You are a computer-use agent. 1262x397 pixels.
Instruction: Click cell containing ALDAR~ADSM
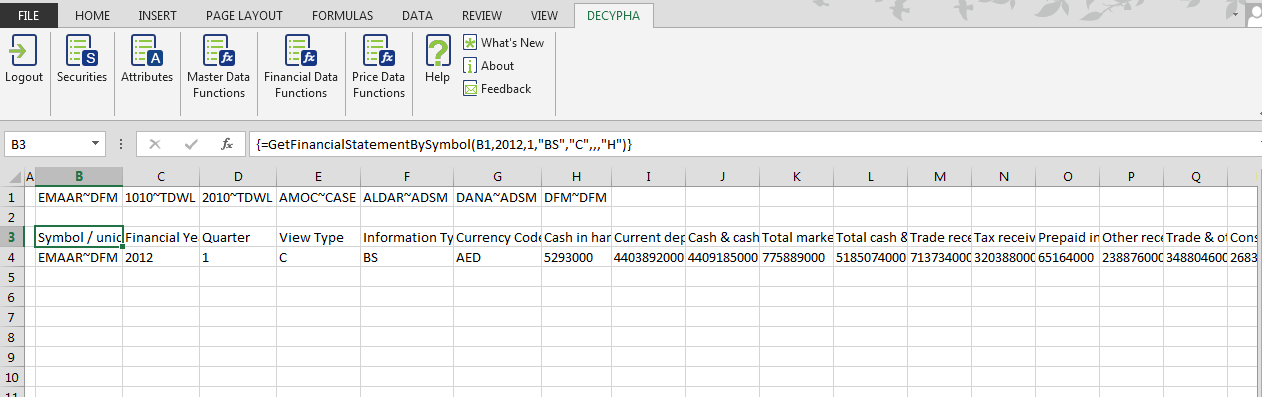pos(406,198)
